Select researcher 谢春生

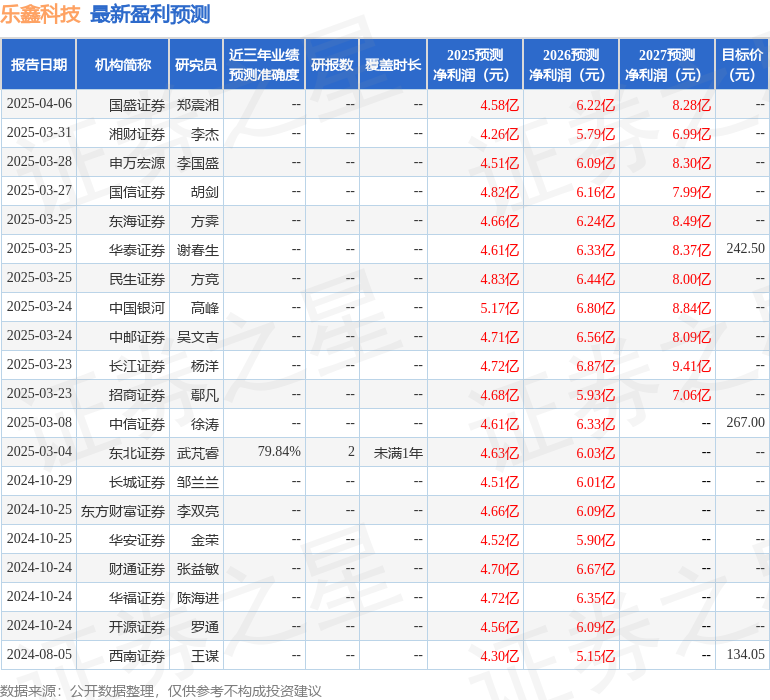pos(198,250)
